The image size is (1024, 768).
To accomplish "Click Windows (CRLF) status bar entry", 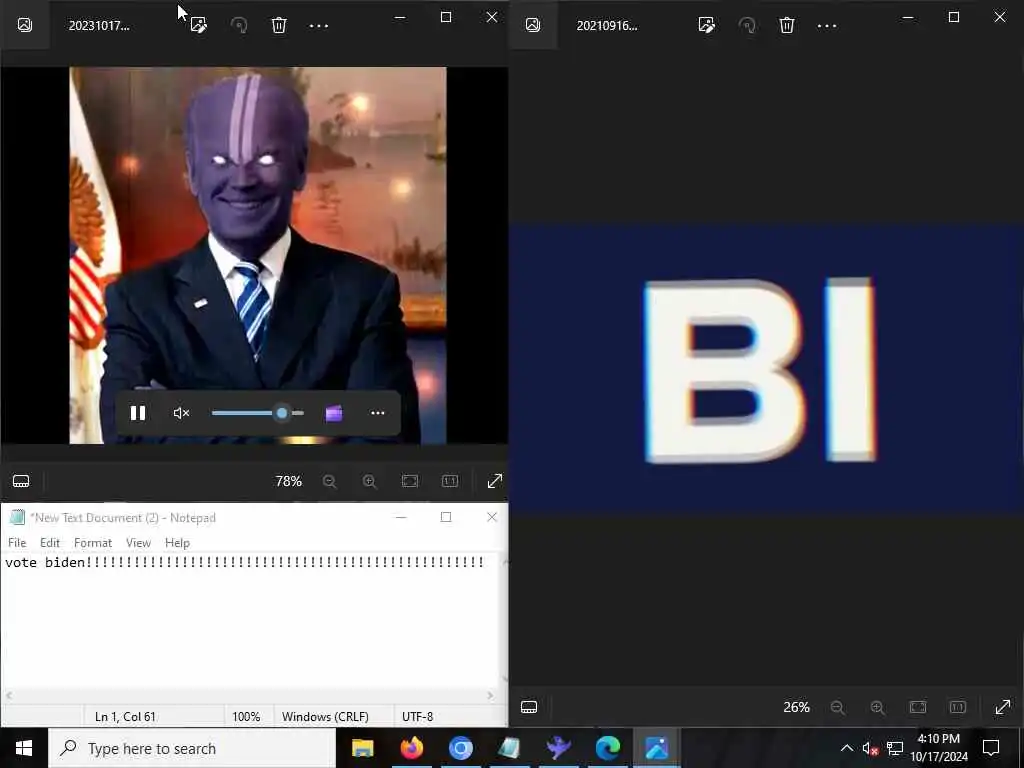I will pos(325,716).
